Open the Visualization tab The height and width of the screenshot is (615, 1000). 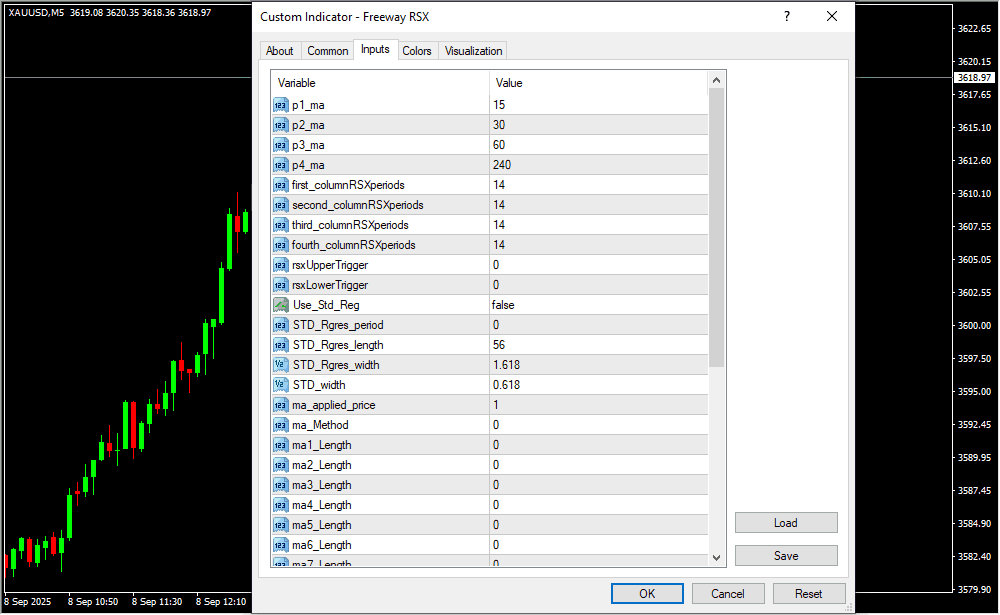474,51
